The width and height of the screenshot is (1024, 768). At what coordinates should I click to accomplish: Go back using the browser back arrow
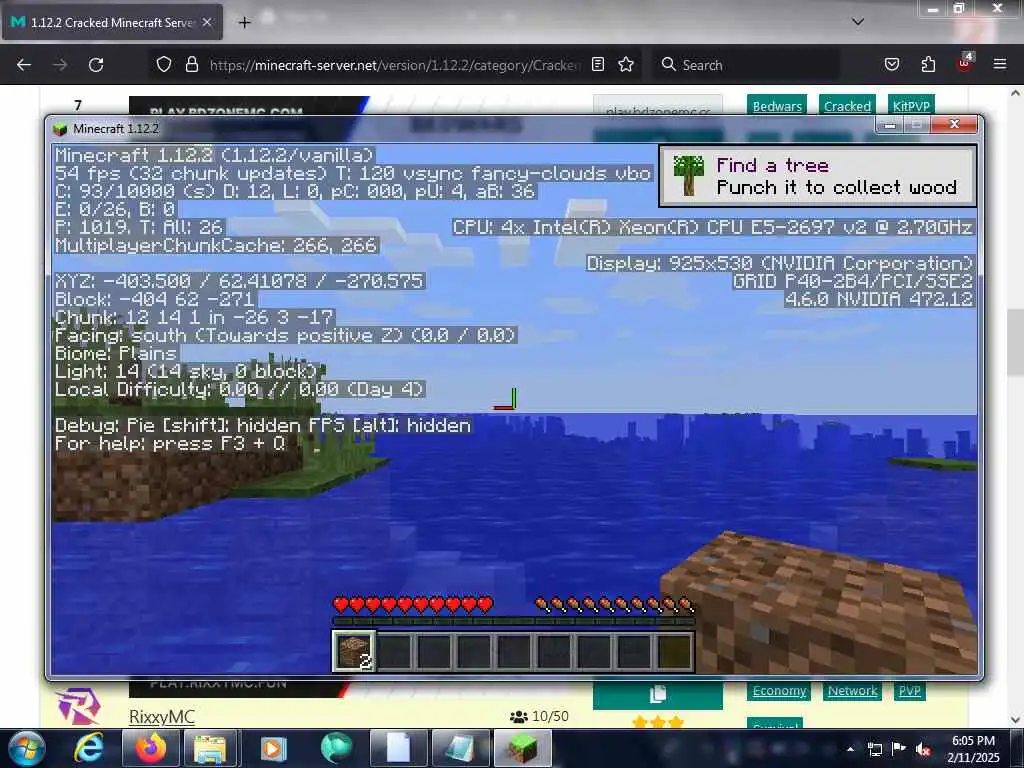pos(24,65)
